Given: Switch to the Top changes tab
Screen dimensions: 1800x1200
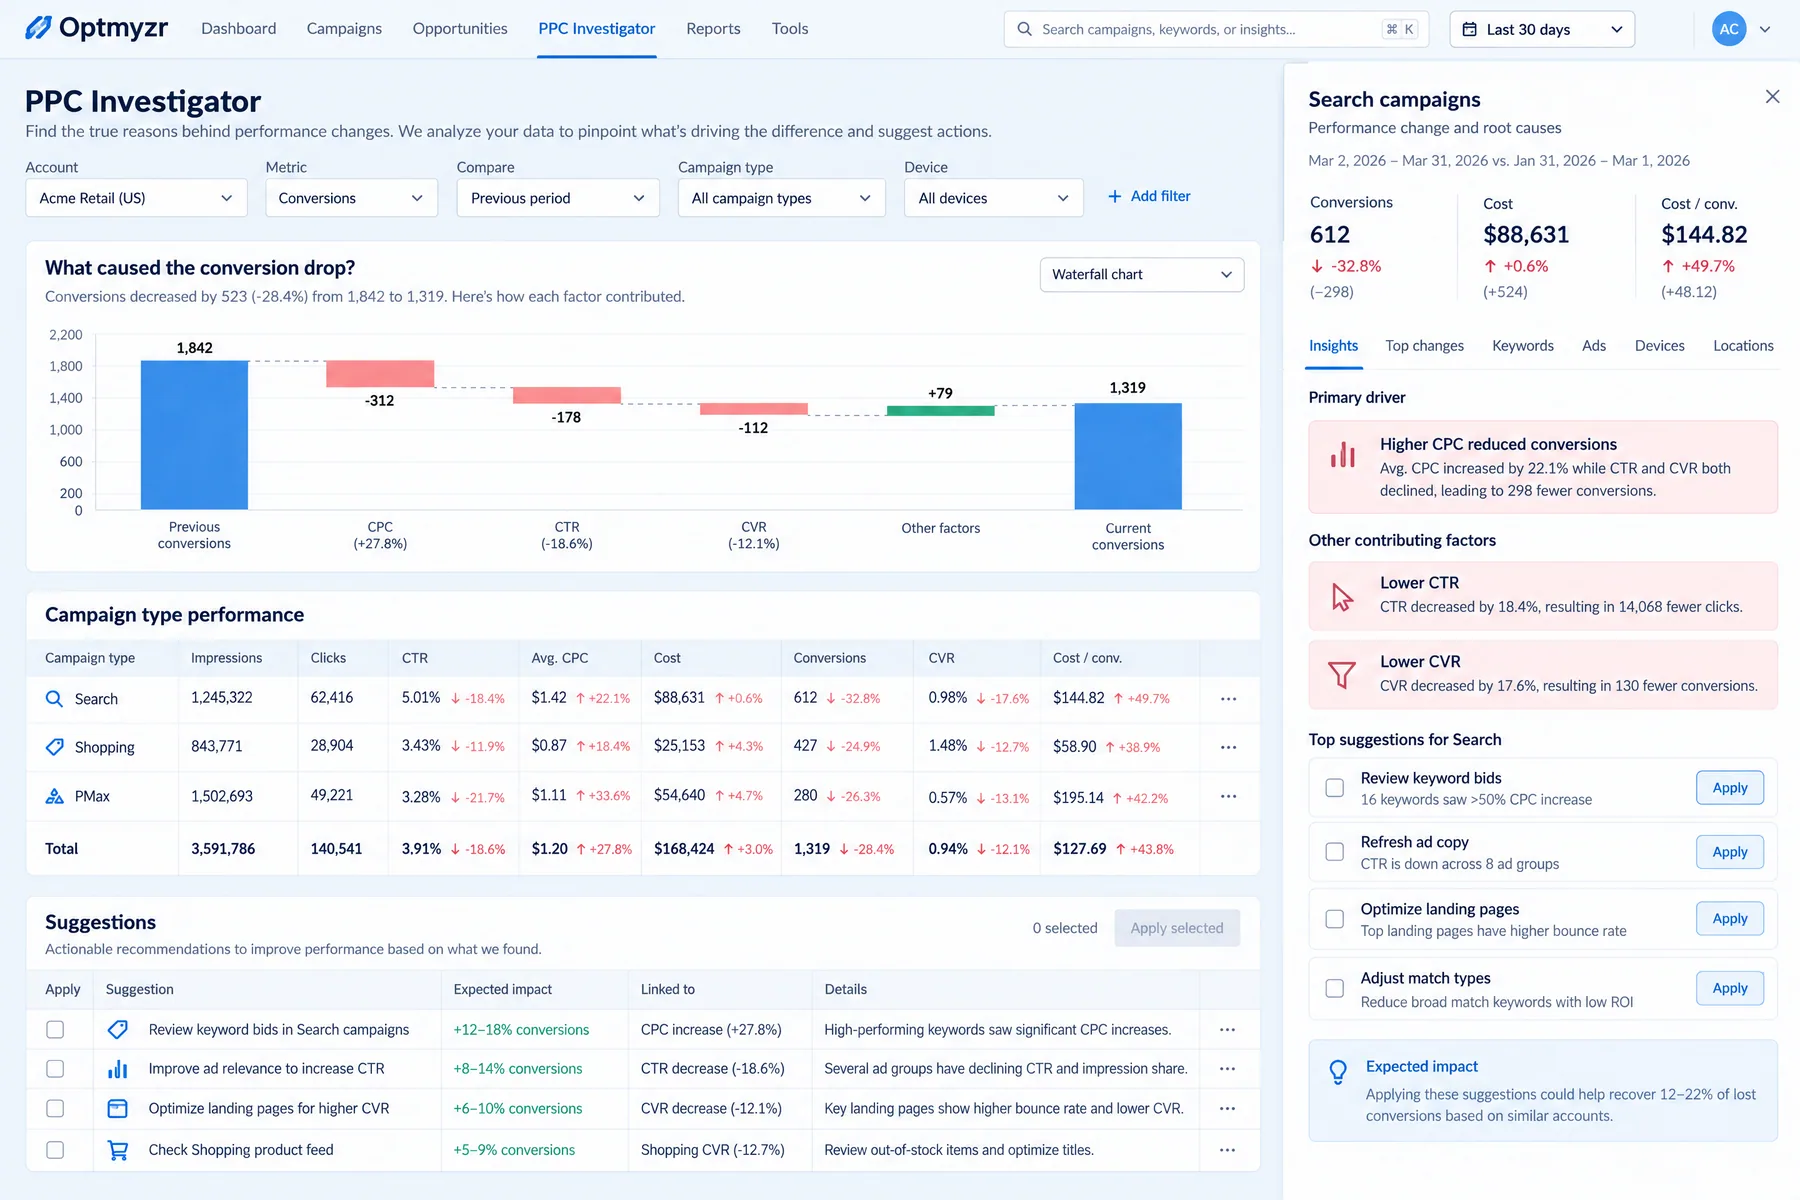Looking at the screenshot, I should 1424,345.
